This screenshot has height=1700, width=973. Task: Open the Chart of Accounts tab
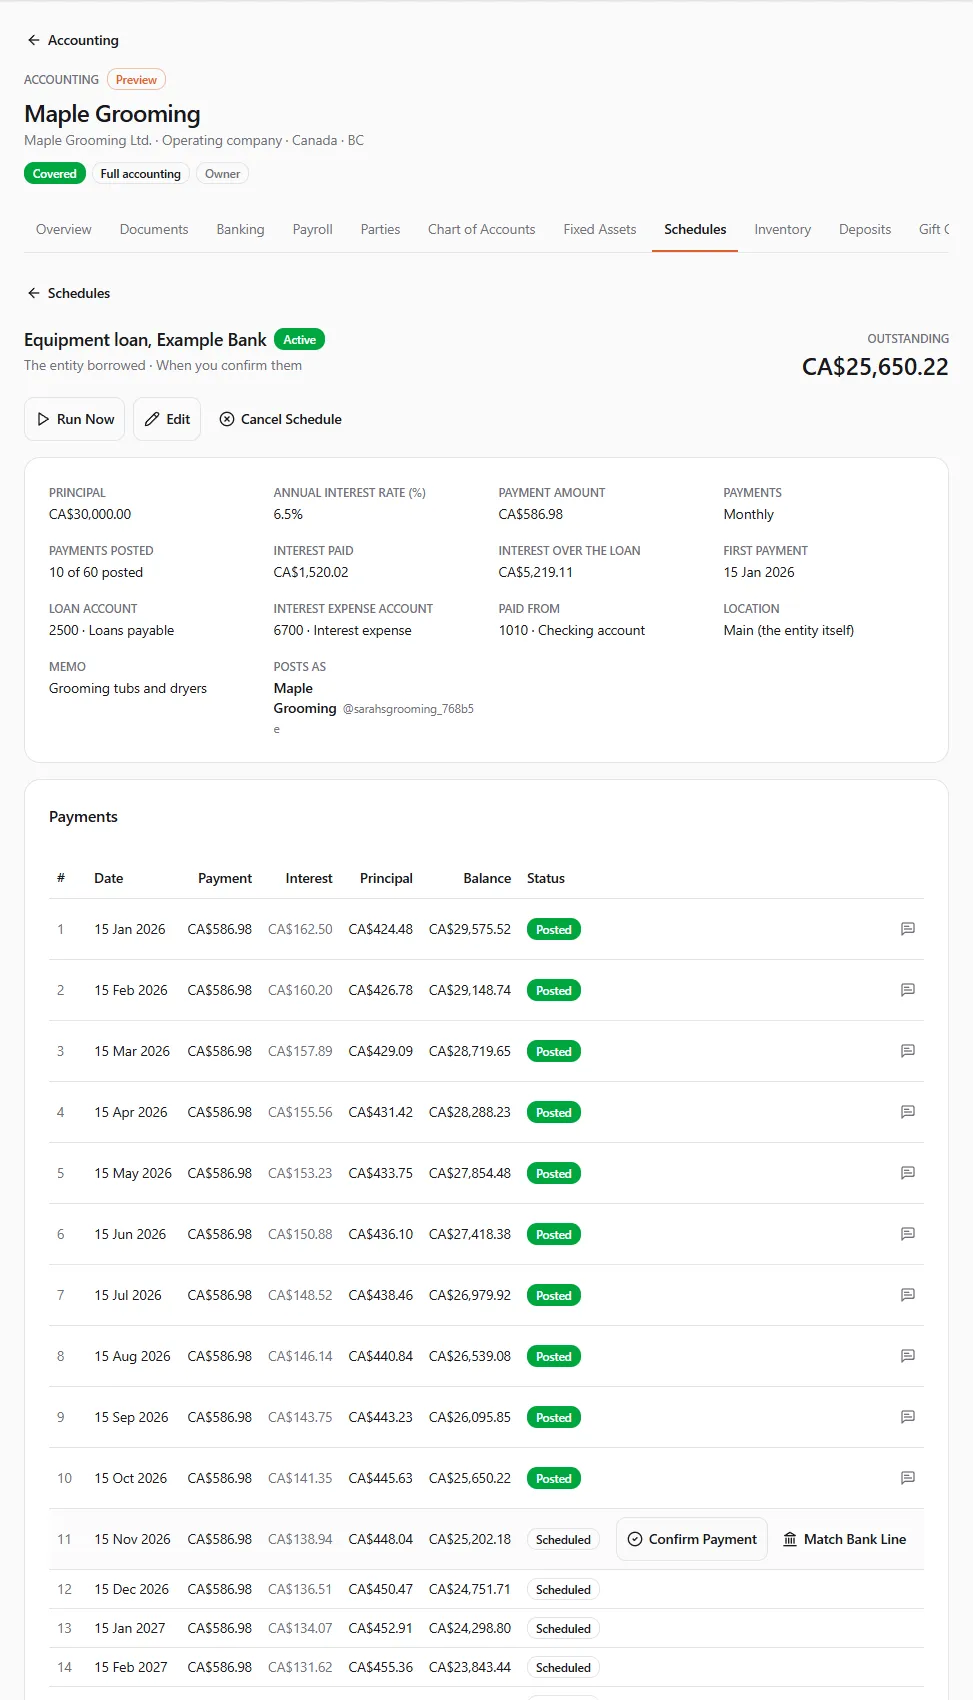point(482,229)
